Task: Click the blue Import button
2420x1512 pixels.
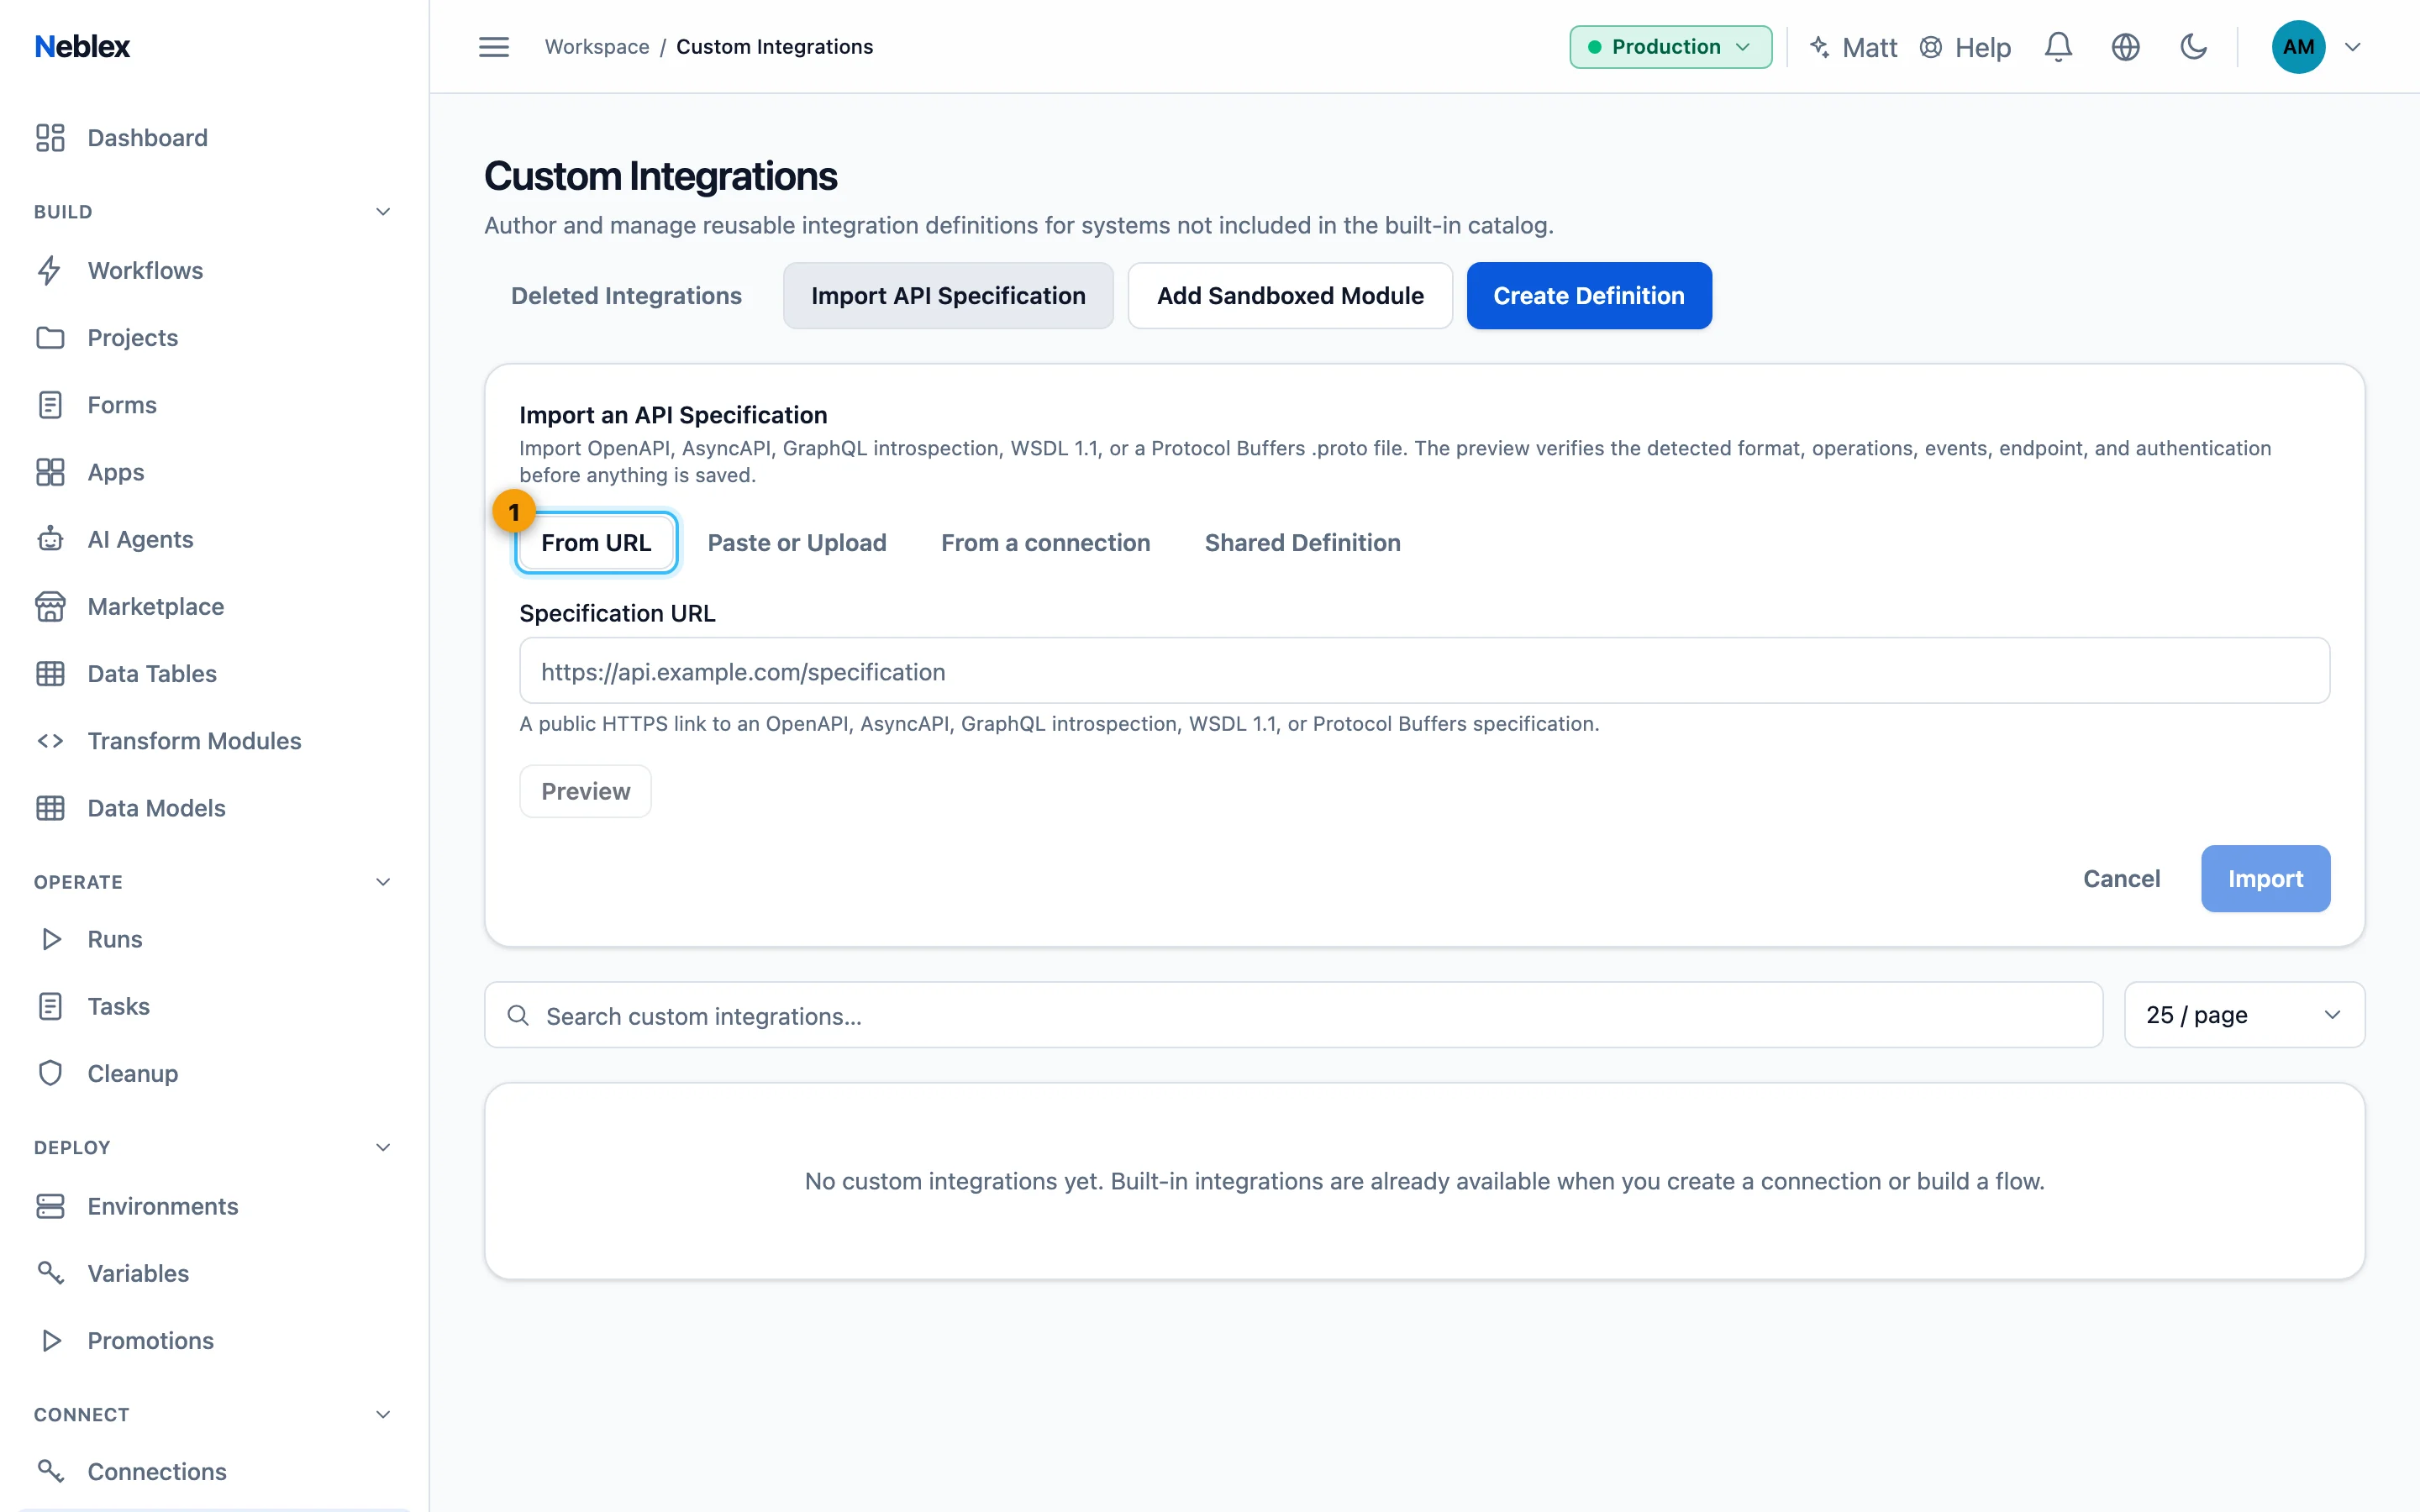Action: point(2265,878)
